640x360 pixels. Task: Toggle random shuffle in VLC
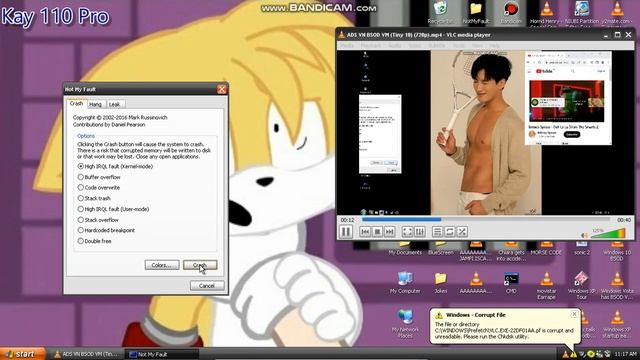tap(462, 232)
